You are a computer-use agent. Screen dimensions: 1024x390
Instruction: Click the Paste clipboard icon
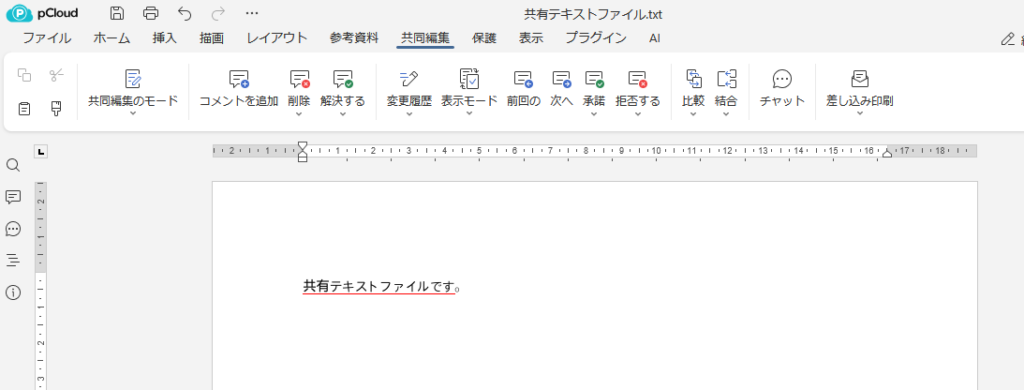24,109
